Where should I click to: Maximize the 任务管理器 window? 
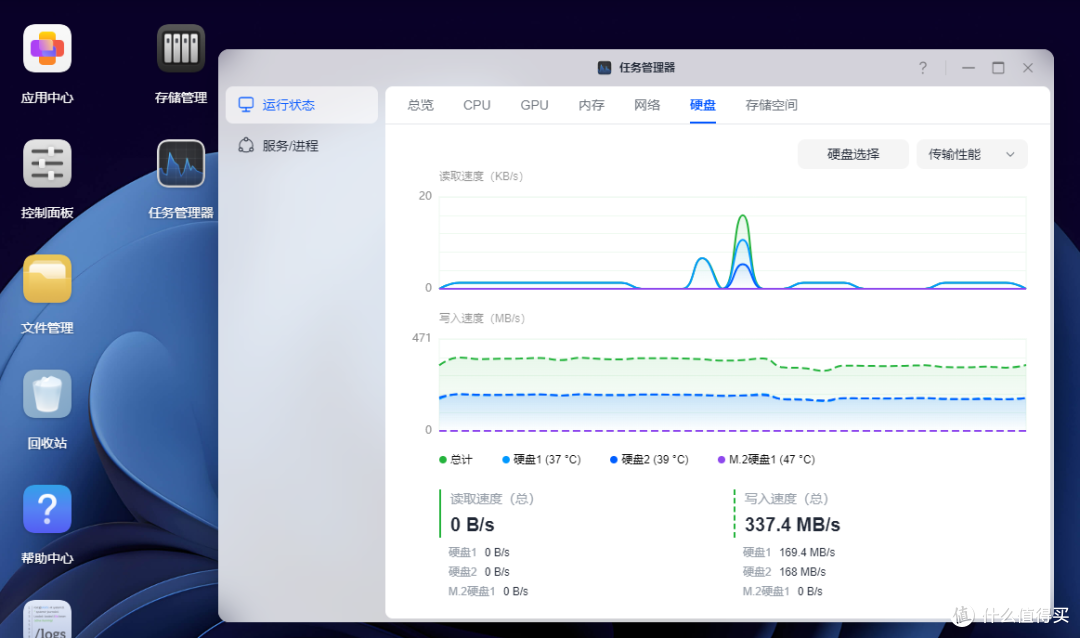(998, 68)
